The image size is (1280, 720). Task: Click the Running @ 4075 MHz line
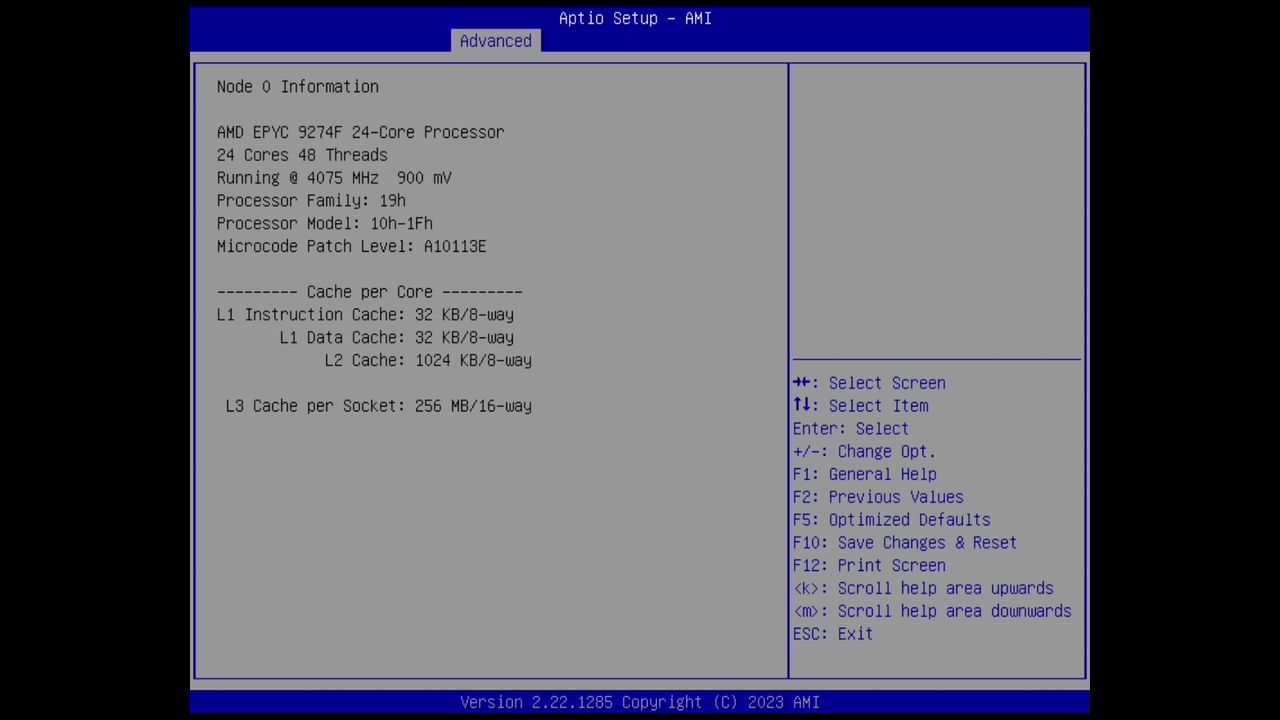334,178
